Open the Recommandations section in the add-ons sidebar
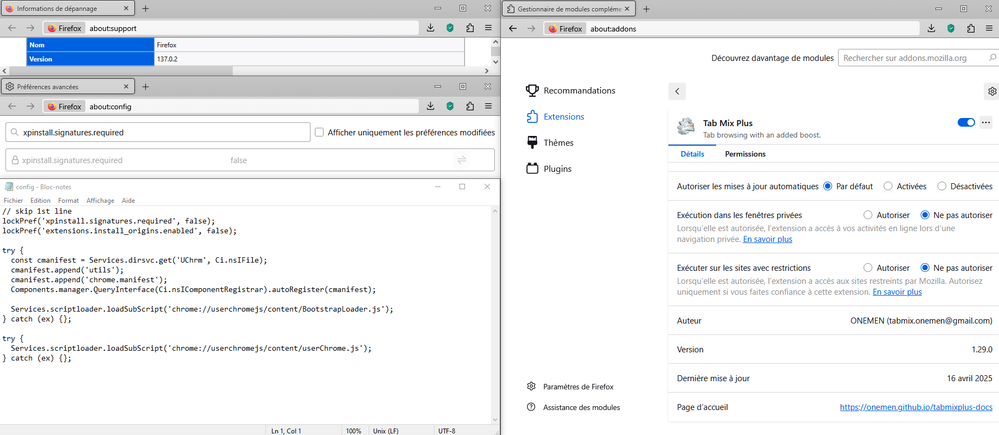This screenshot has height=435, width=999. (570, 91)
